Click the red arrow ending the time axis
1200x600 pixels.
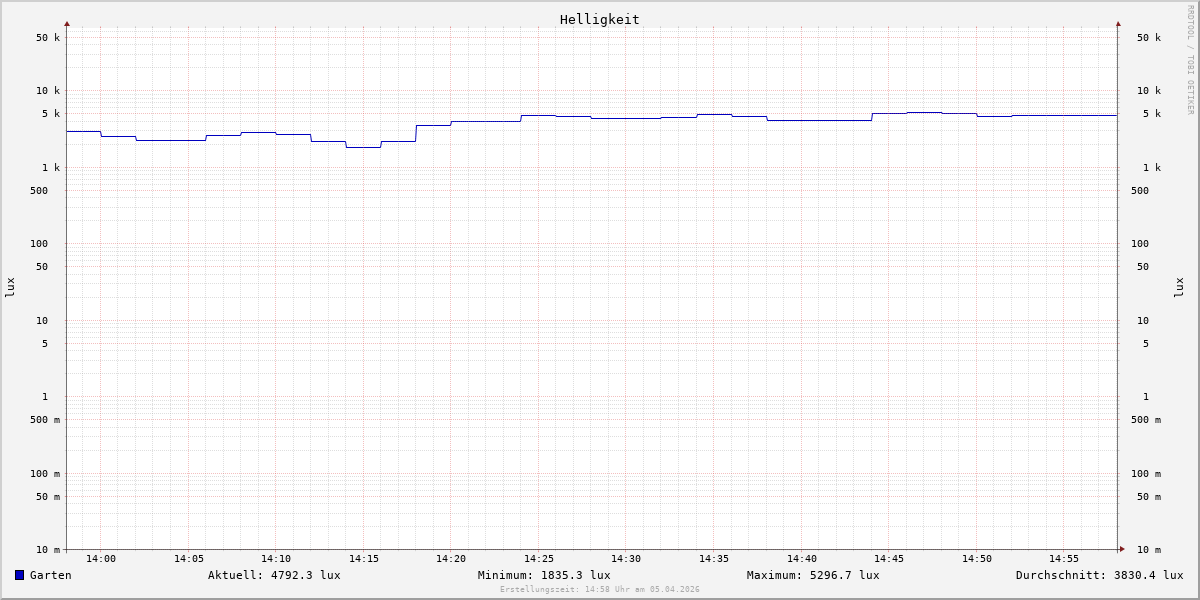[x=1122, y=549]
